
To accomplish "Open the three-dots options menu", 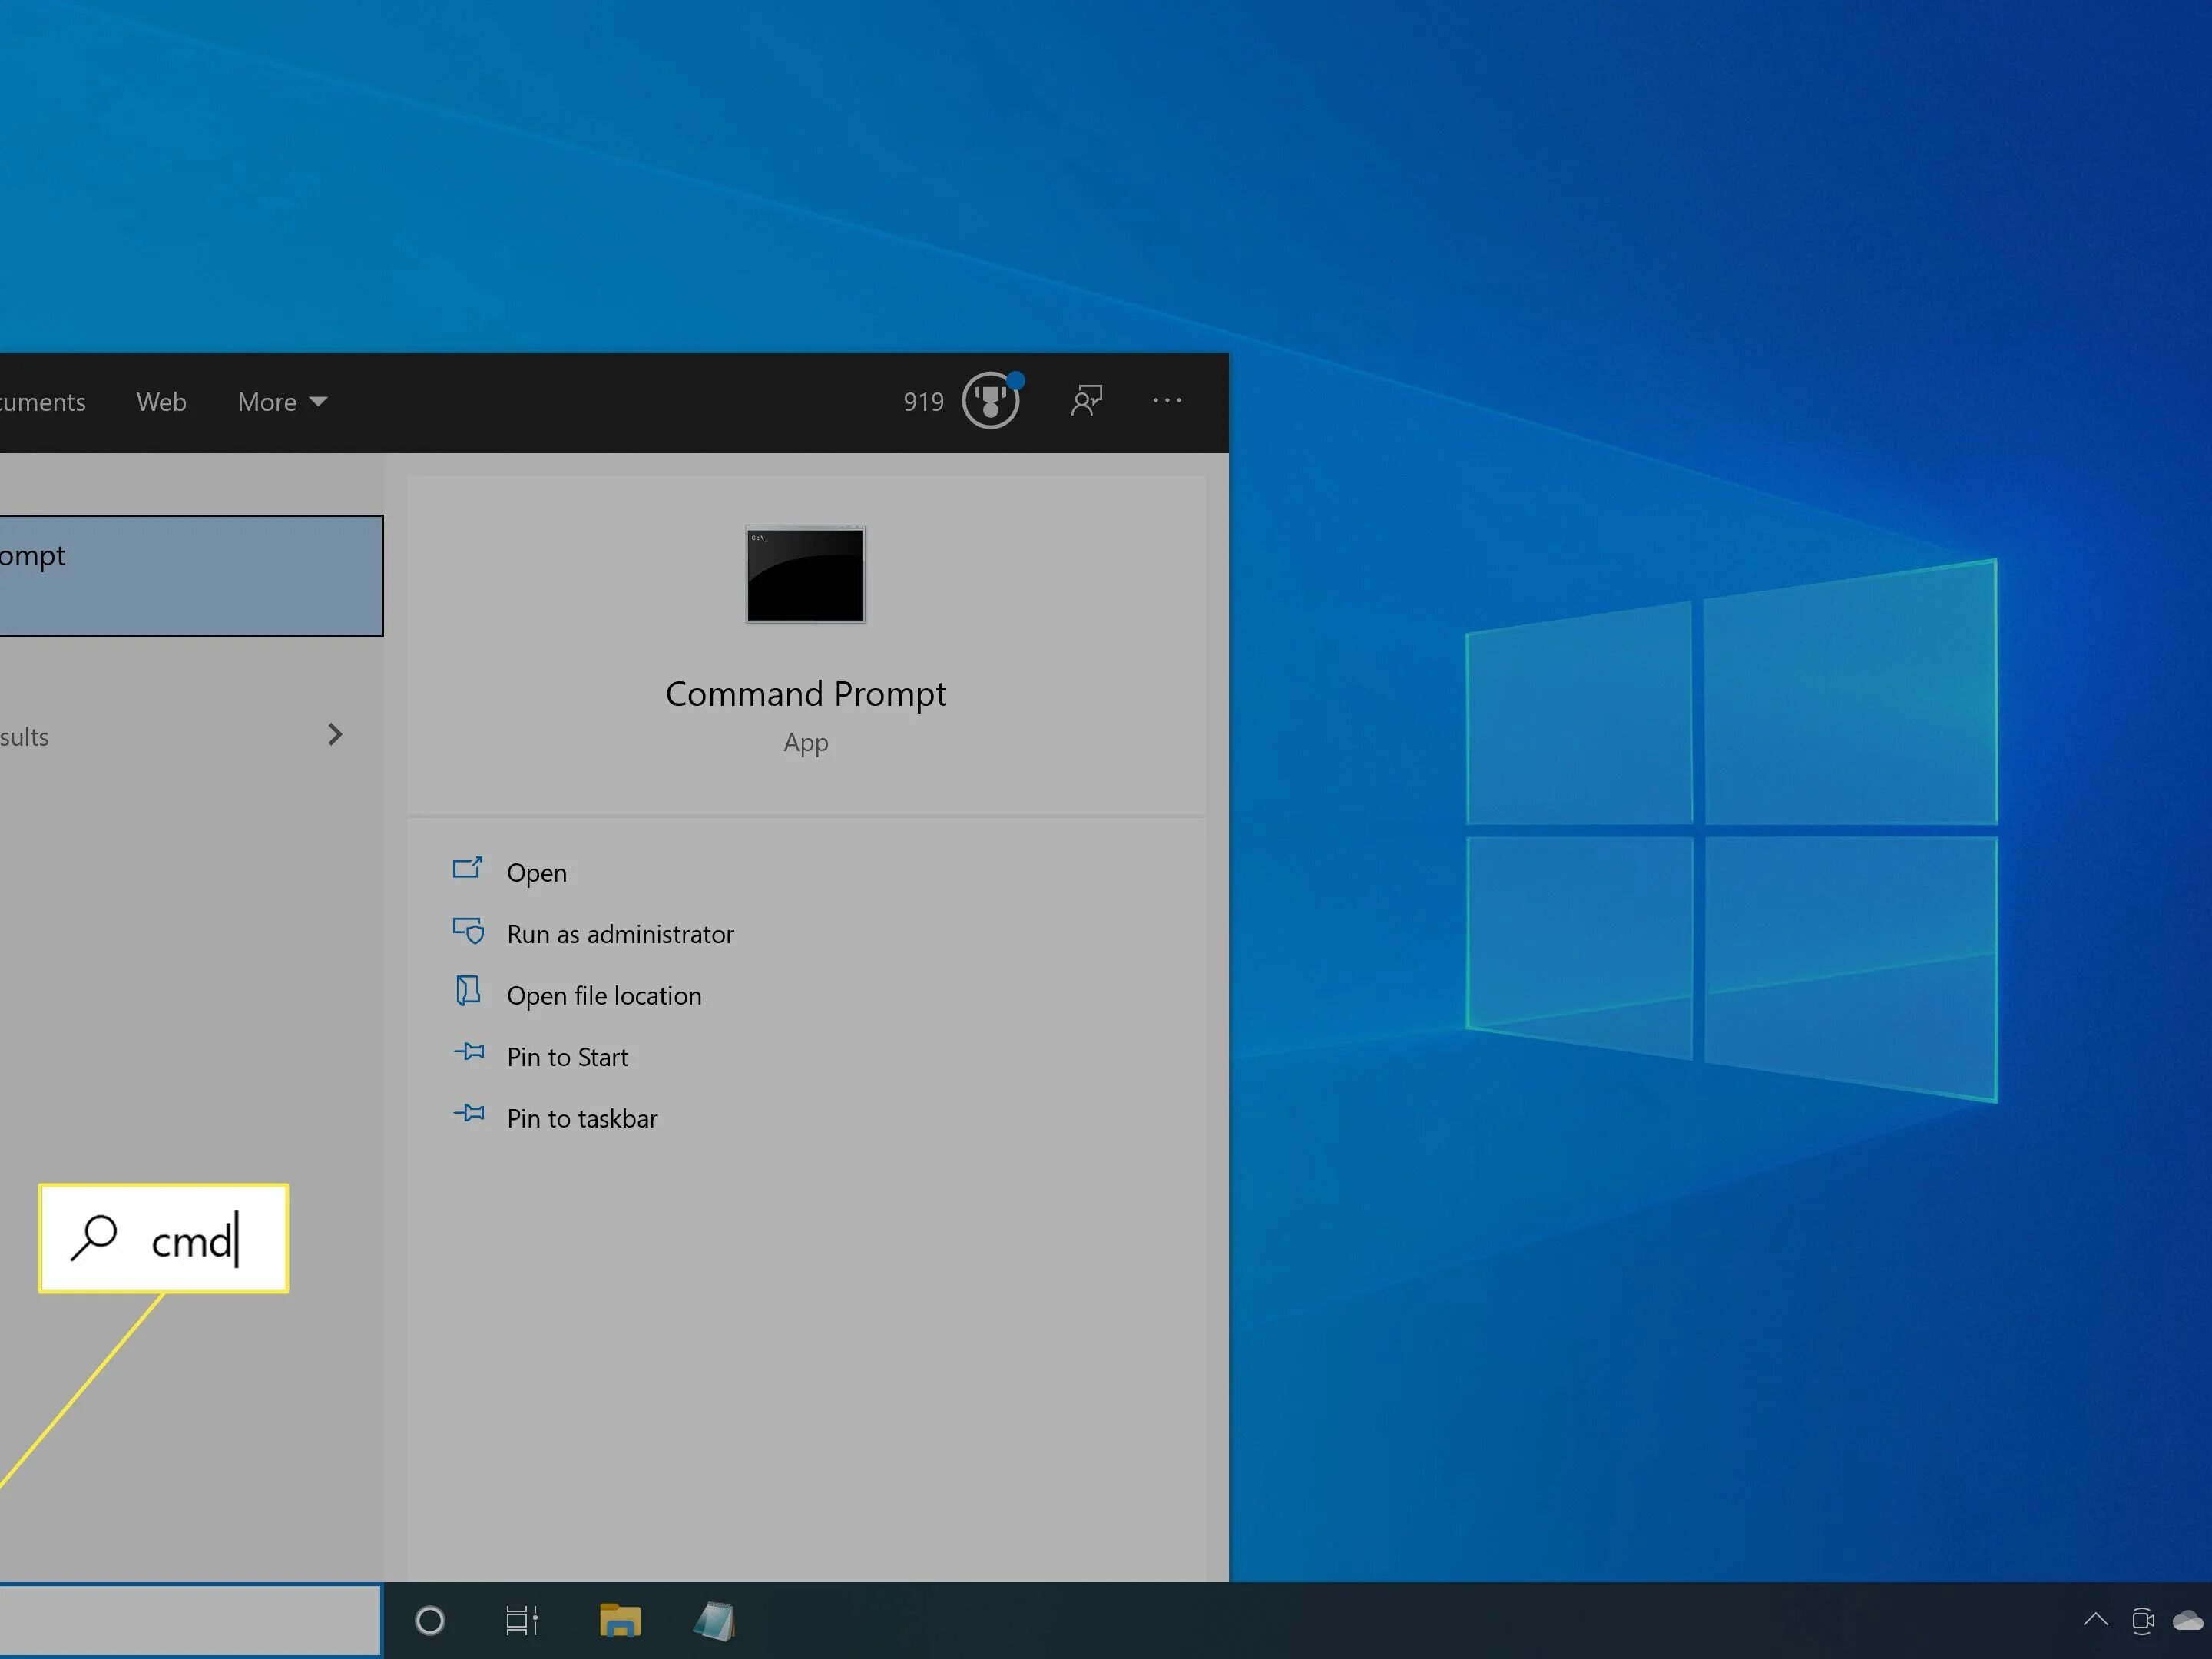I will coord(1167,401).
